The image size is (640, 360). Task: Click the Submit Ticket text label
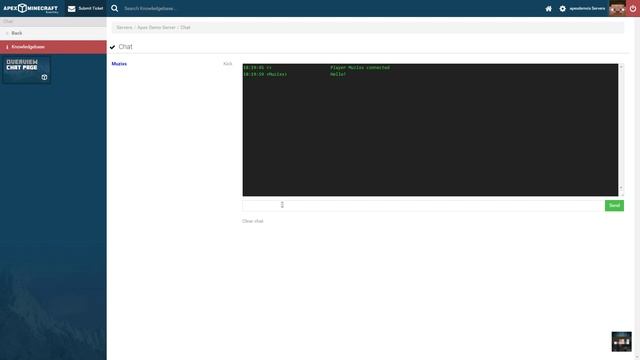[x=91, y=9]
